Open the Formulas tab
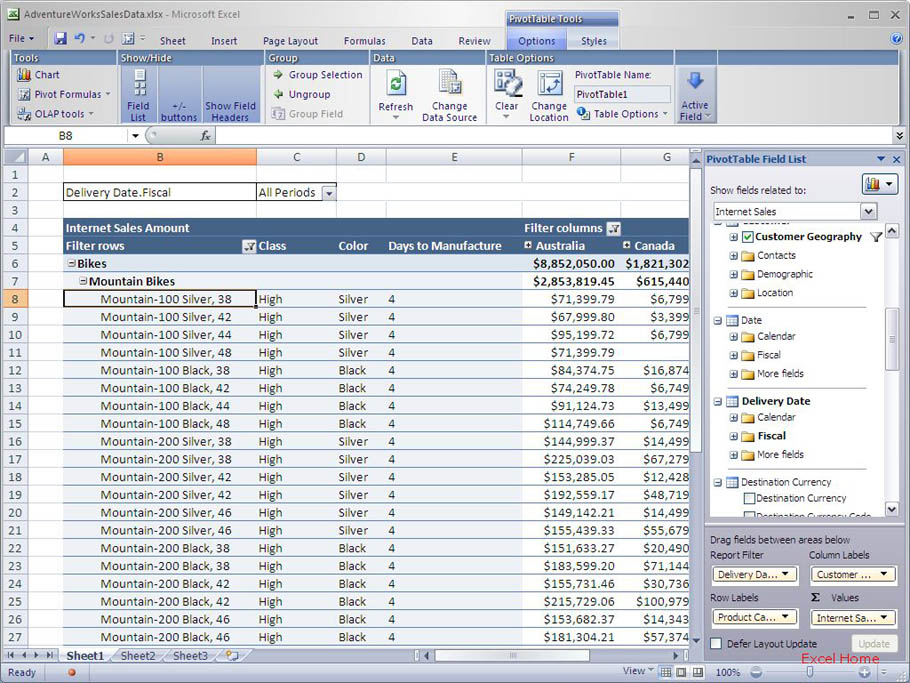This screenshot has width=910, height=683. pyautogui.click(x=364, y=41)
